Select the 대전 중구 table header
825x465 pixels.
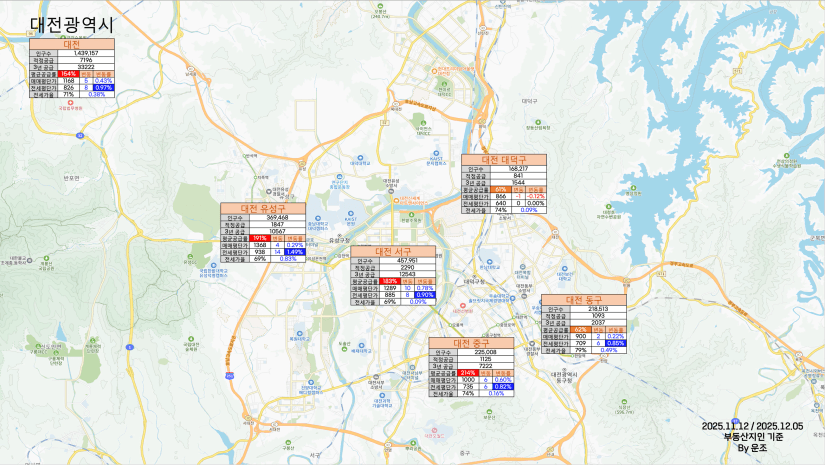tap(471, 343)
